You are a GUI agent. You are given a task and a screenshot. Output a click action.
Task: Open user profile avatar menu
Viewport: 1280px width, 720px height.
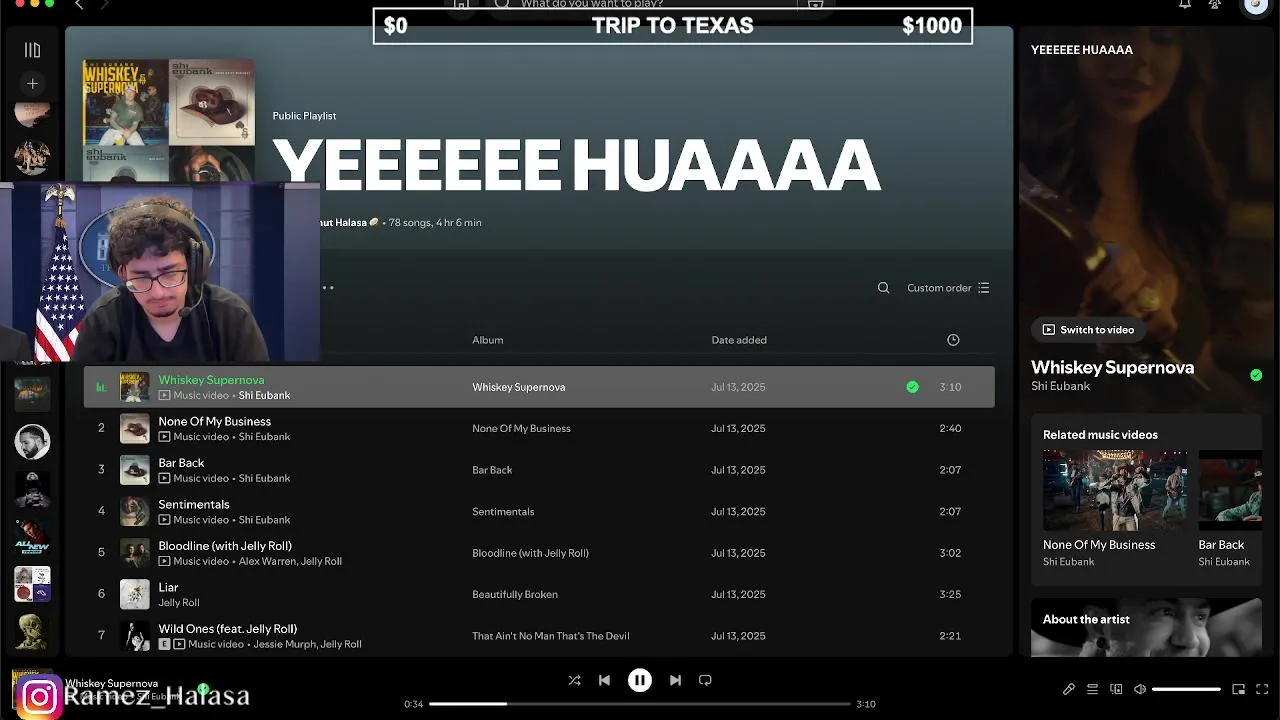coord(1256,6)
